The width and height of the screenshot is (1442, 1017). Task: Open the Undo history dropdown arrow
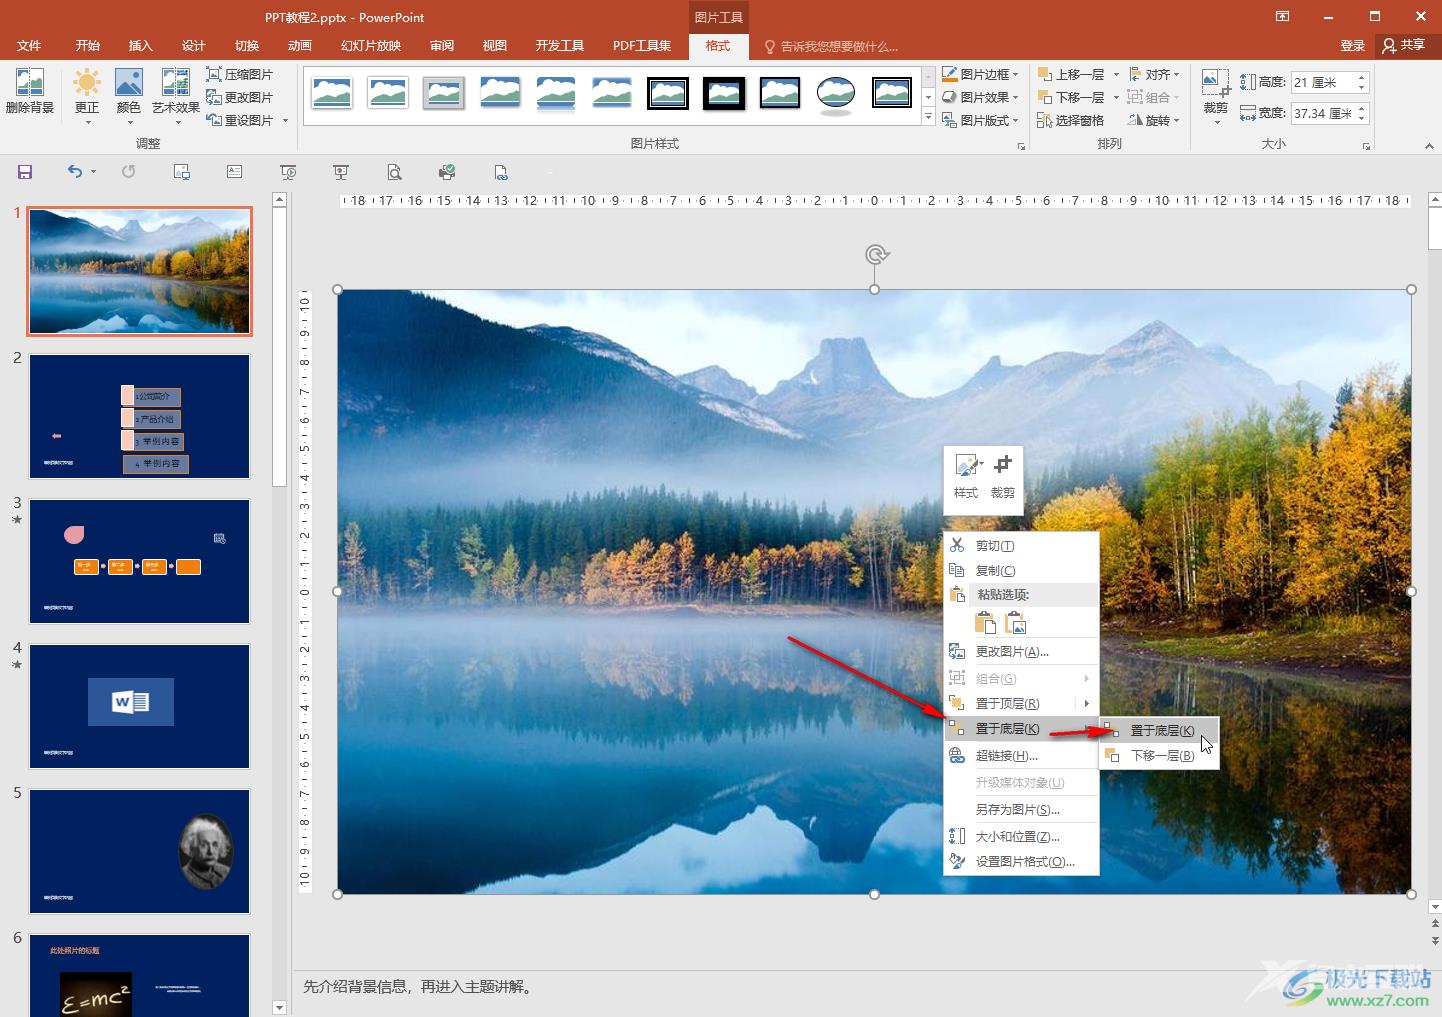point(93,172)
